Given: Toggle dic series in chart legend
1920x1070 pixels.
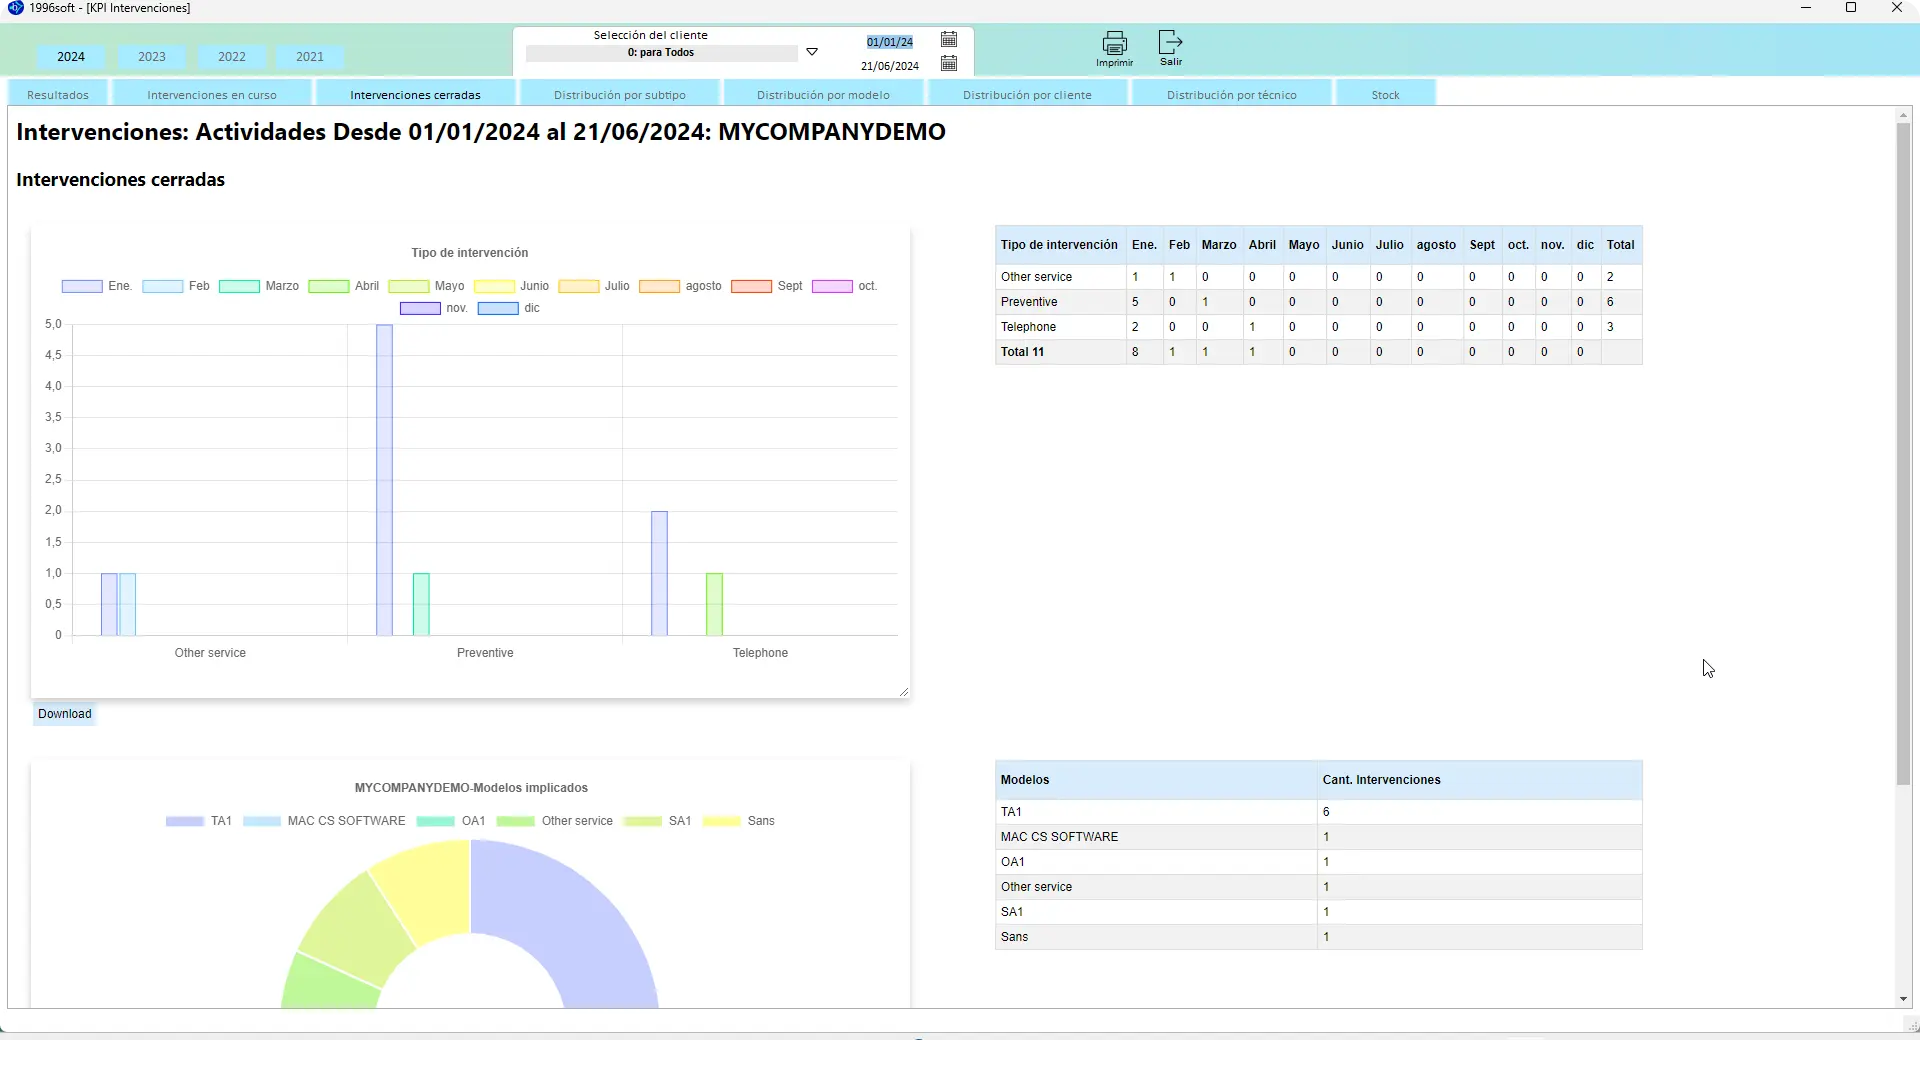Looking at the screenshot, I should pyautogui.click(x=509, y=308).
